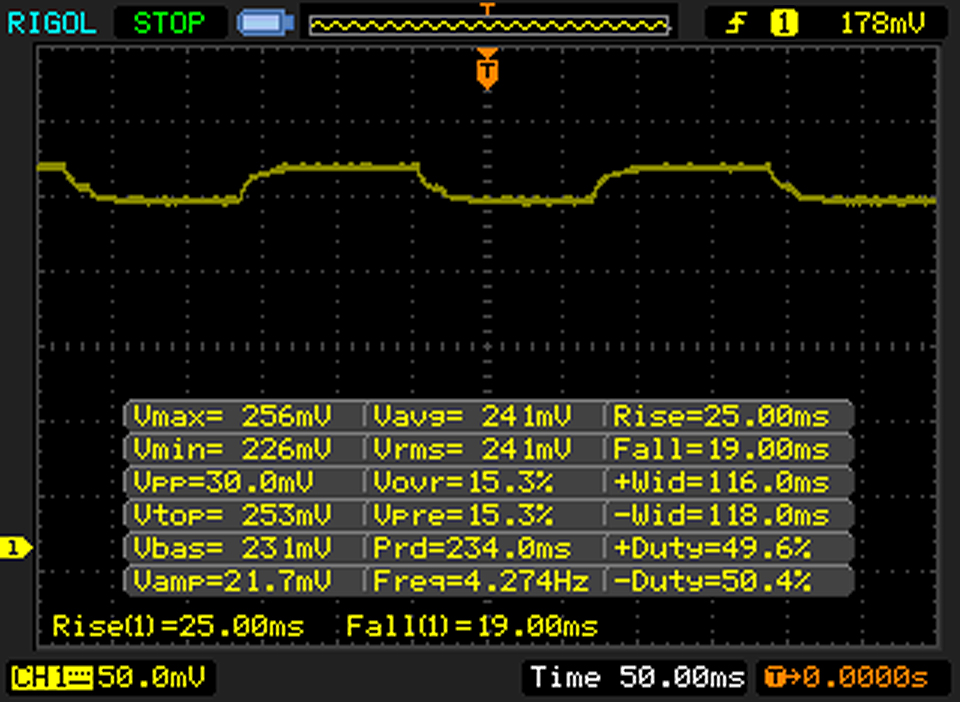Click the waveform memory overview bar
The image size is (960, 702).
pos(489,26)
